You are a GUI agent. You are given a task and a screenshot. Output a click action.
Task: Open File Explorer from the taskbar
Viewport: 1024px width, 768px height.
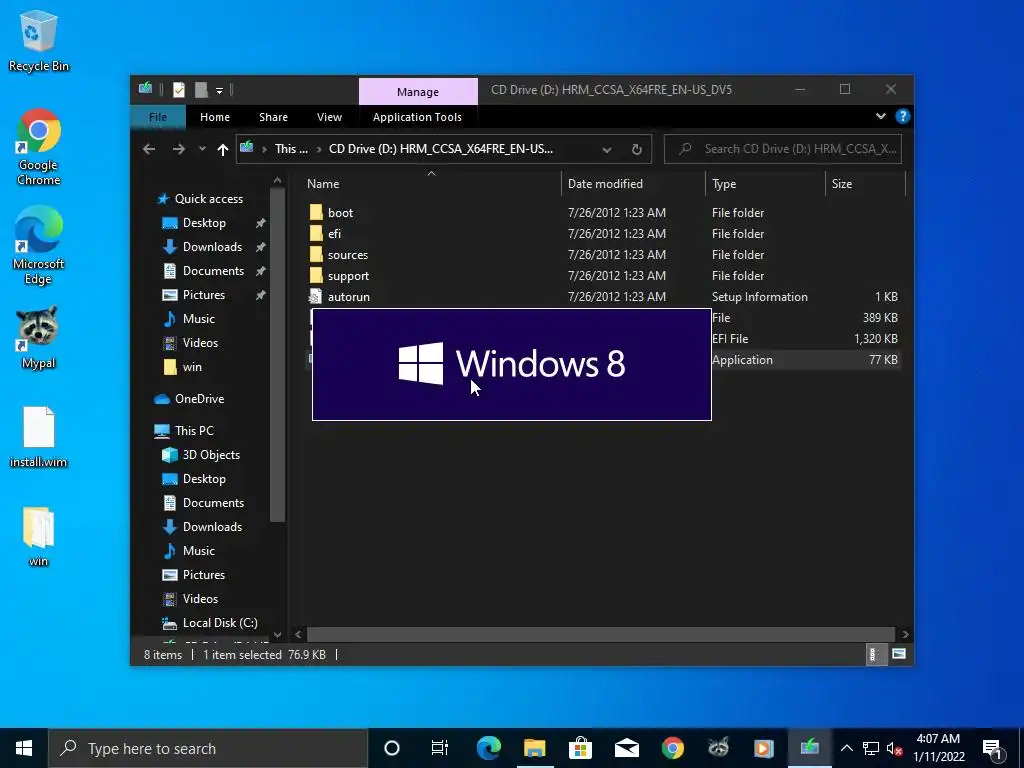pos(534,748)
